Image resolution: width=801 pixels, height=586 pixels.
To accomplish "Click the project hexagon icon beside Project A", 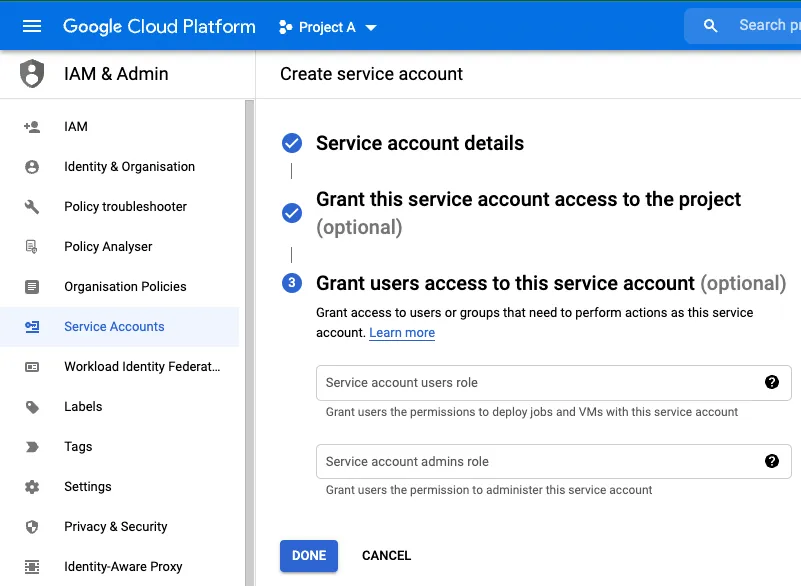I will [286, 27].
